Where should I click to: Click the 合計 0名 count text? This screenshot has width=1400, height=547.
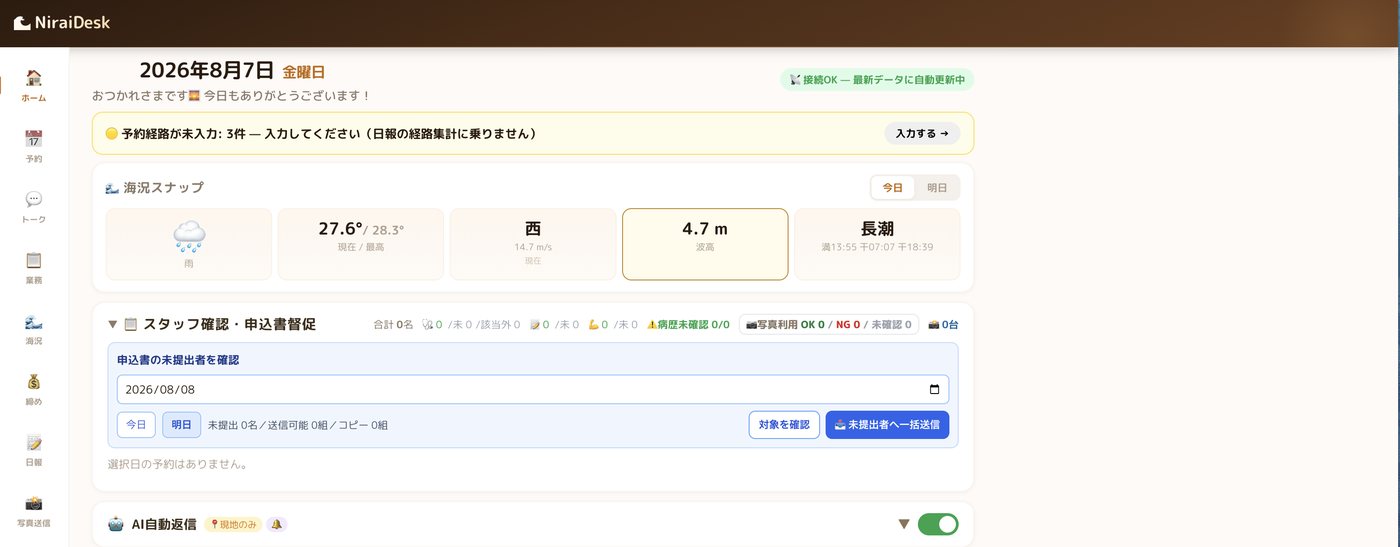pos(393,325)
